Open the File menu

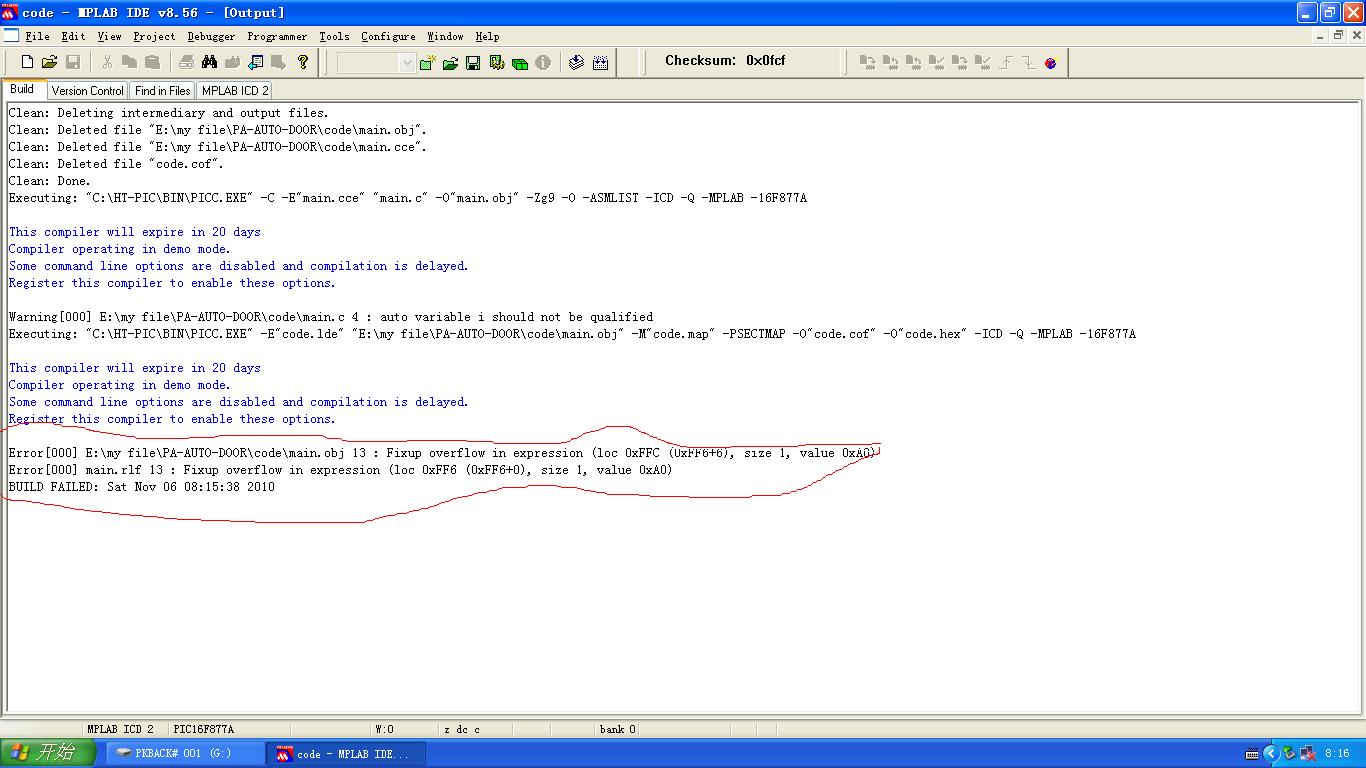[37, 36]
